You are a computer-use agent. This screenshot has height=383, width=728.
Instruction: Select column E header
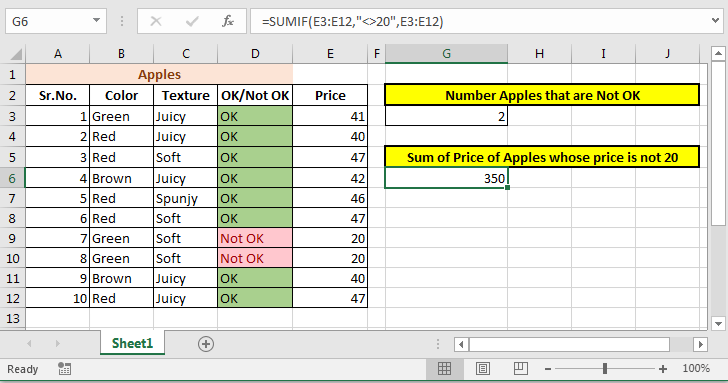click(x=330, y=54)
